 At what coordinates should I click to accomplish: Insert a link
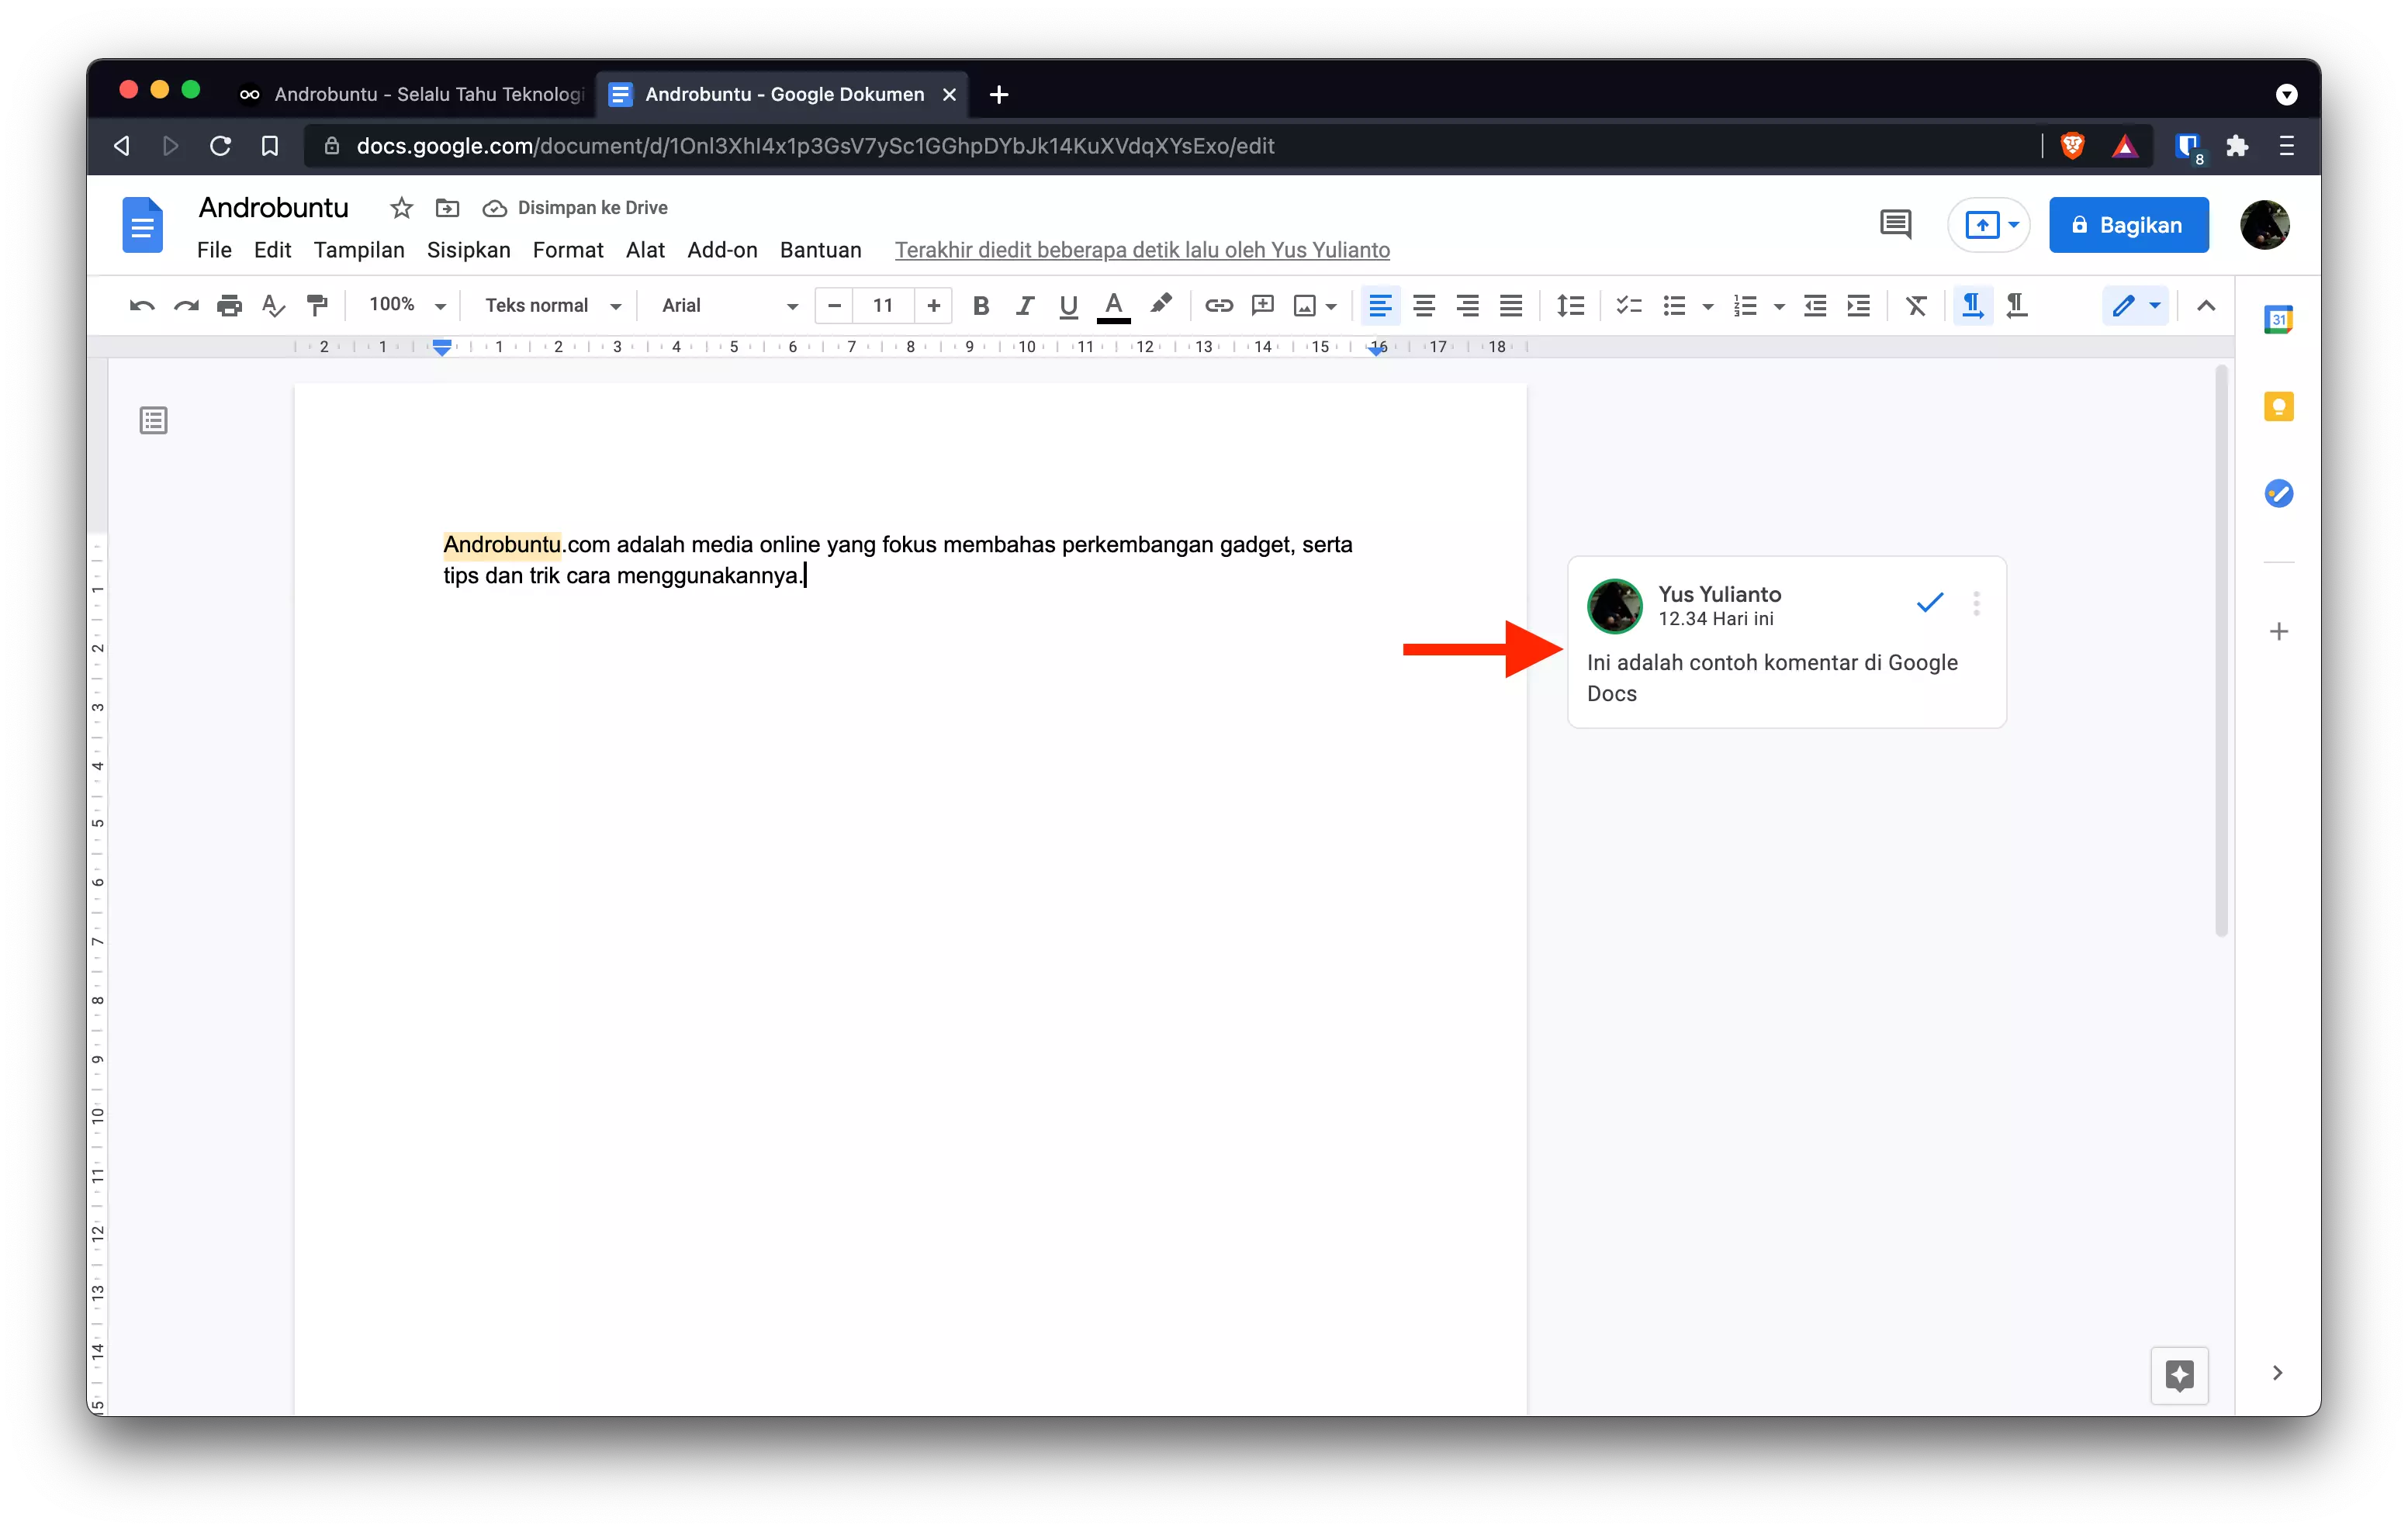tap(1219, 305)
